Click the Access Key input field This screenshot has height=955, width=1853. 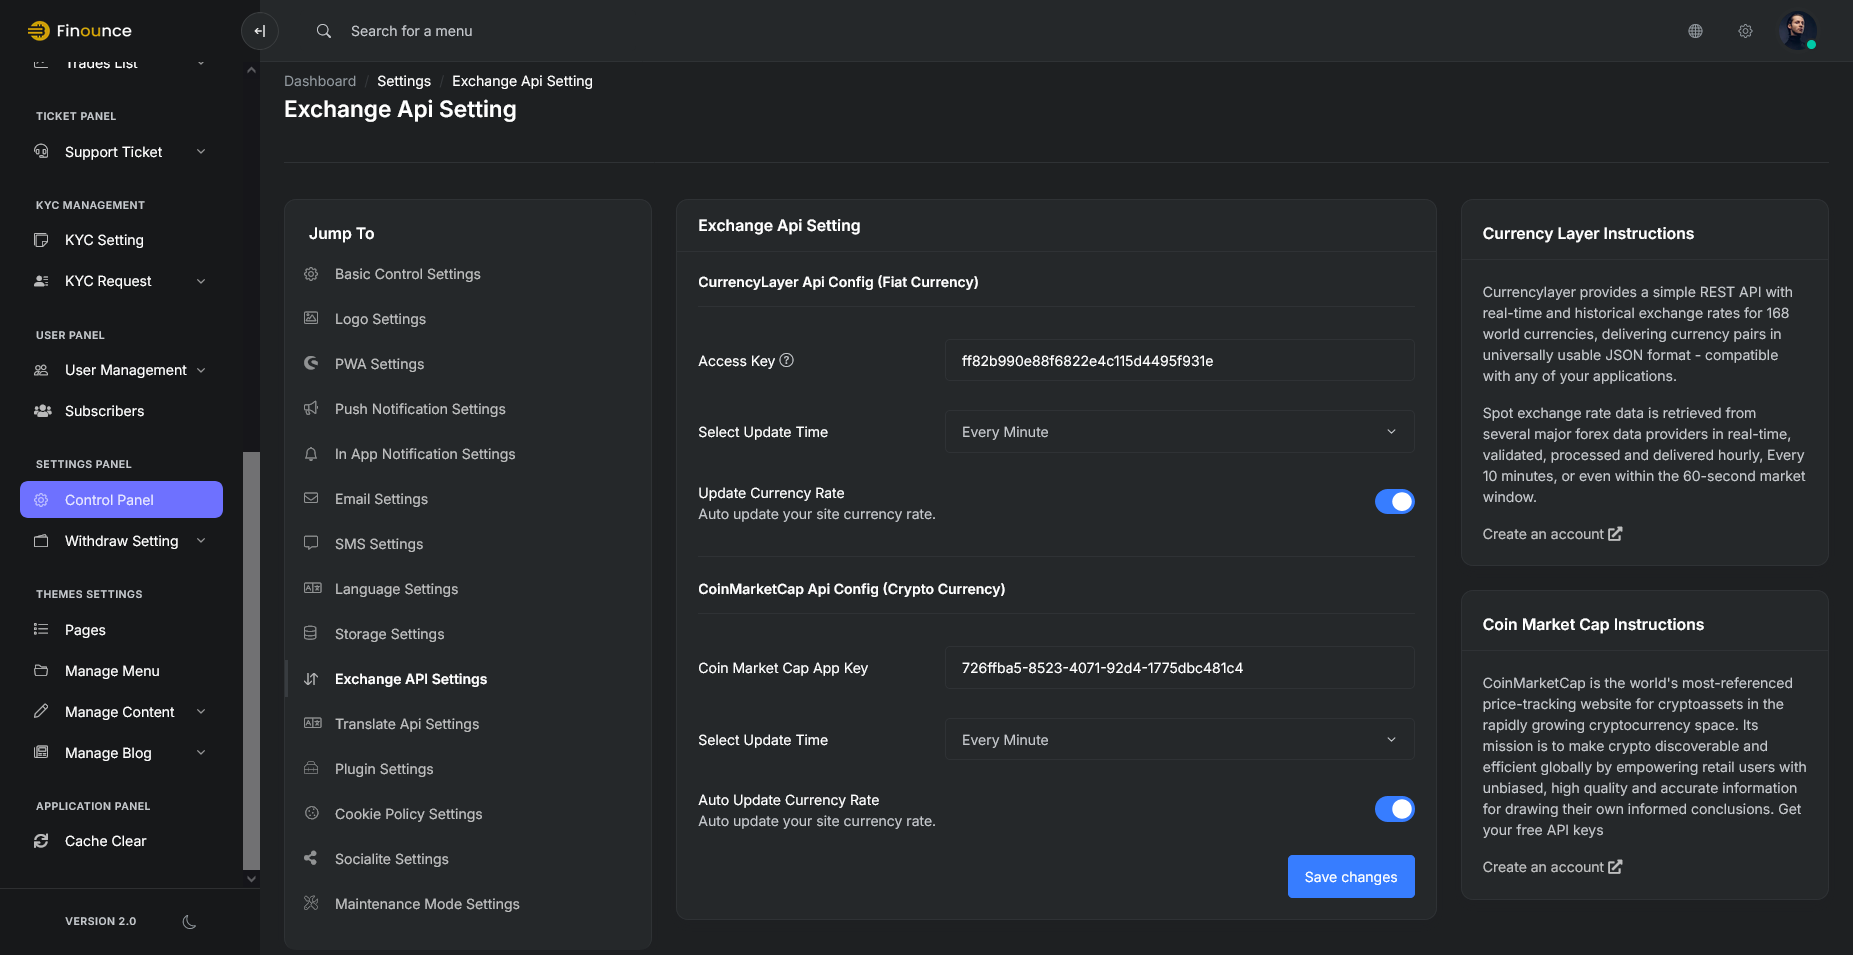click(1179, 361)
